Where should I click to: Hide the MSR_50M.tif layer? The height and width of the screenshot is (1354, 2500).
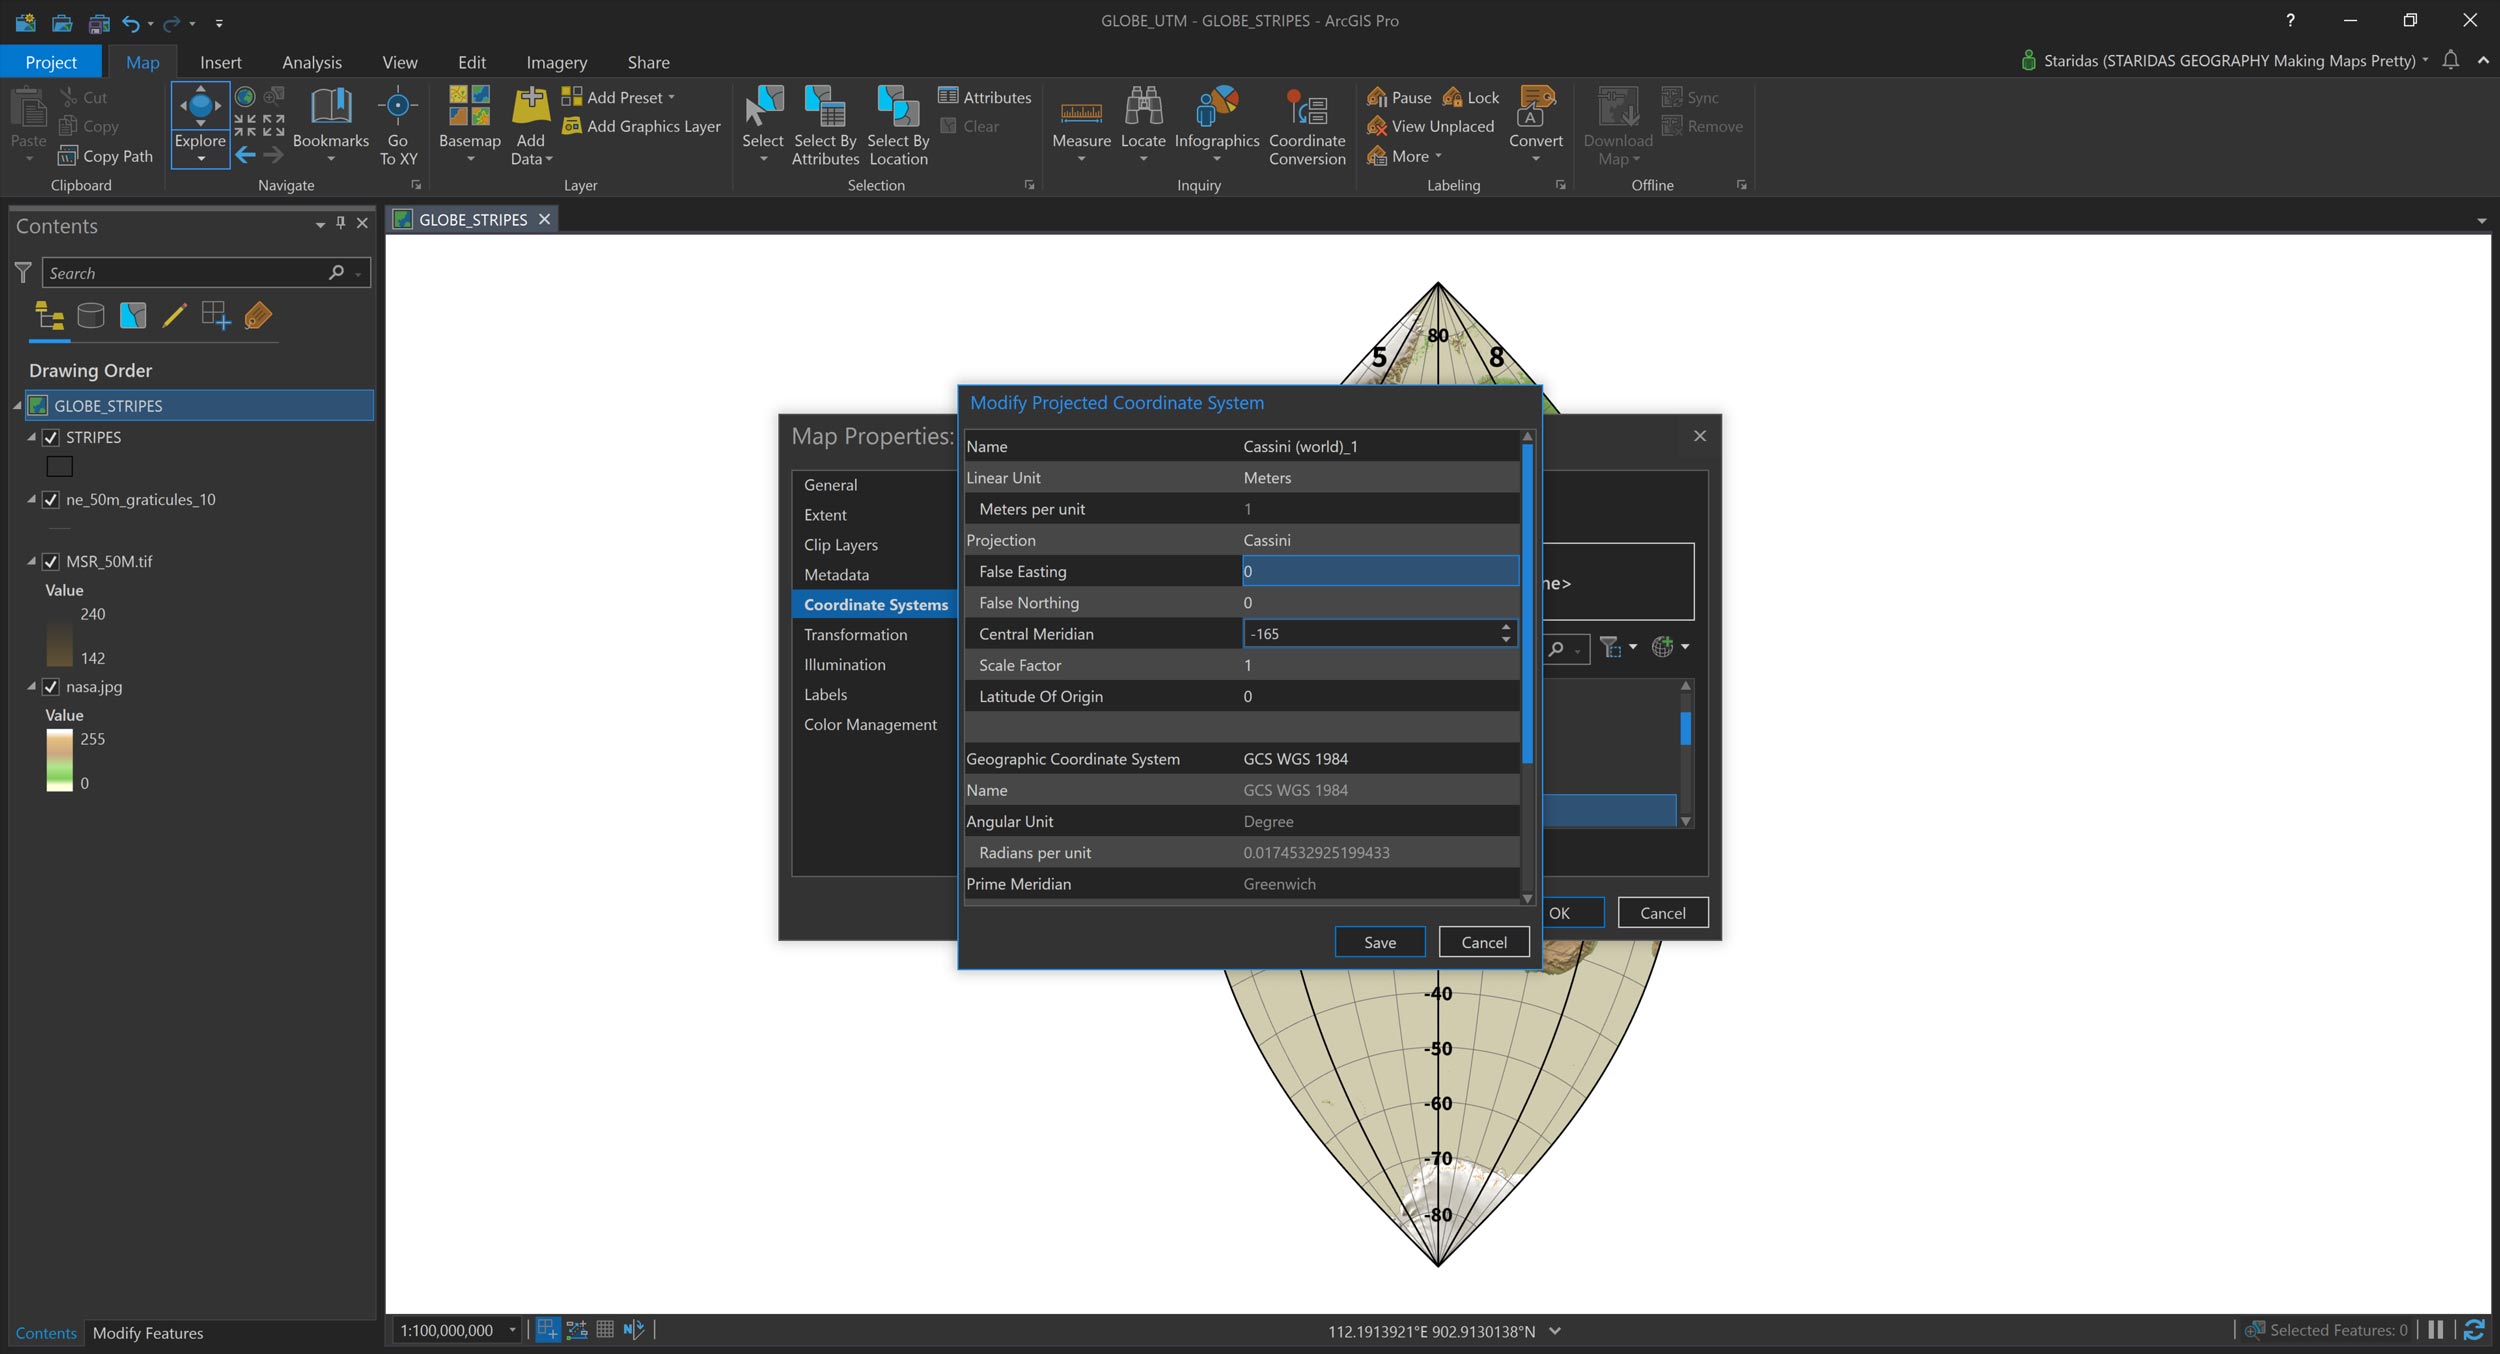click(x=51, y=562)
